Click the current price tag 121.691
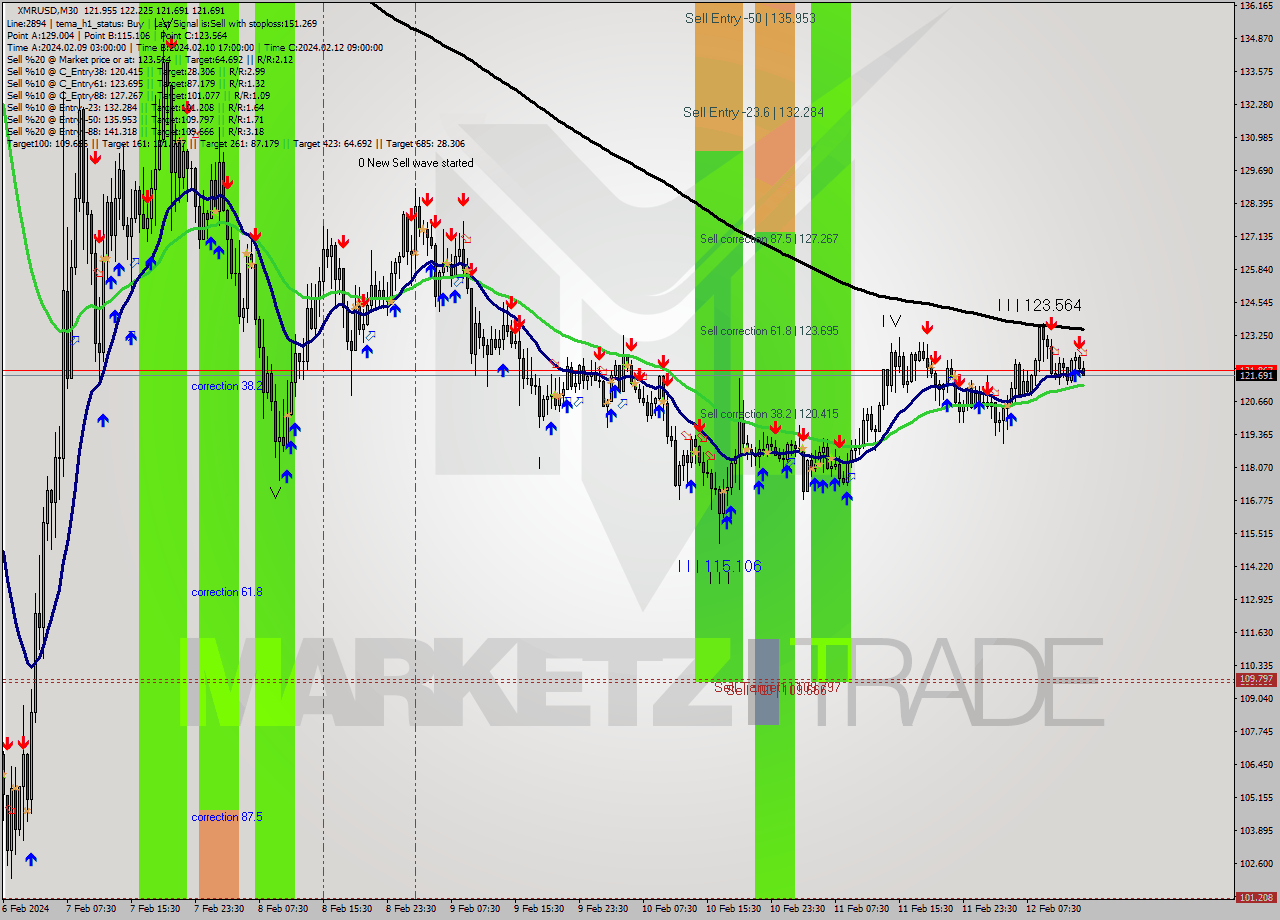Screen dimensions: 1280x920 coord(1257,375)
